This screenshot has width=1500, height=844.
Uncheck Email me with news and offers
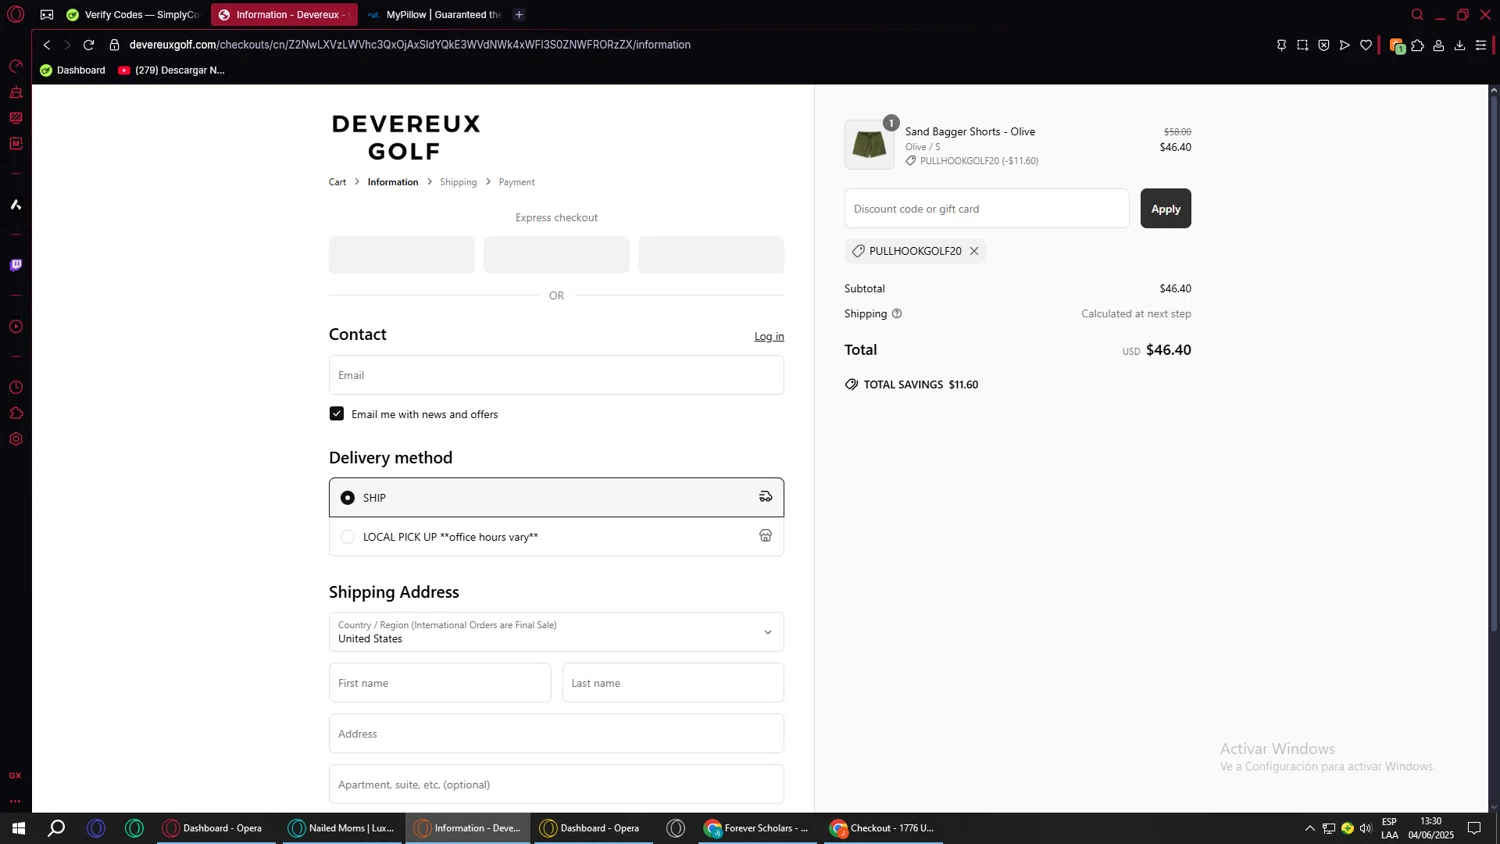(337, 414)
